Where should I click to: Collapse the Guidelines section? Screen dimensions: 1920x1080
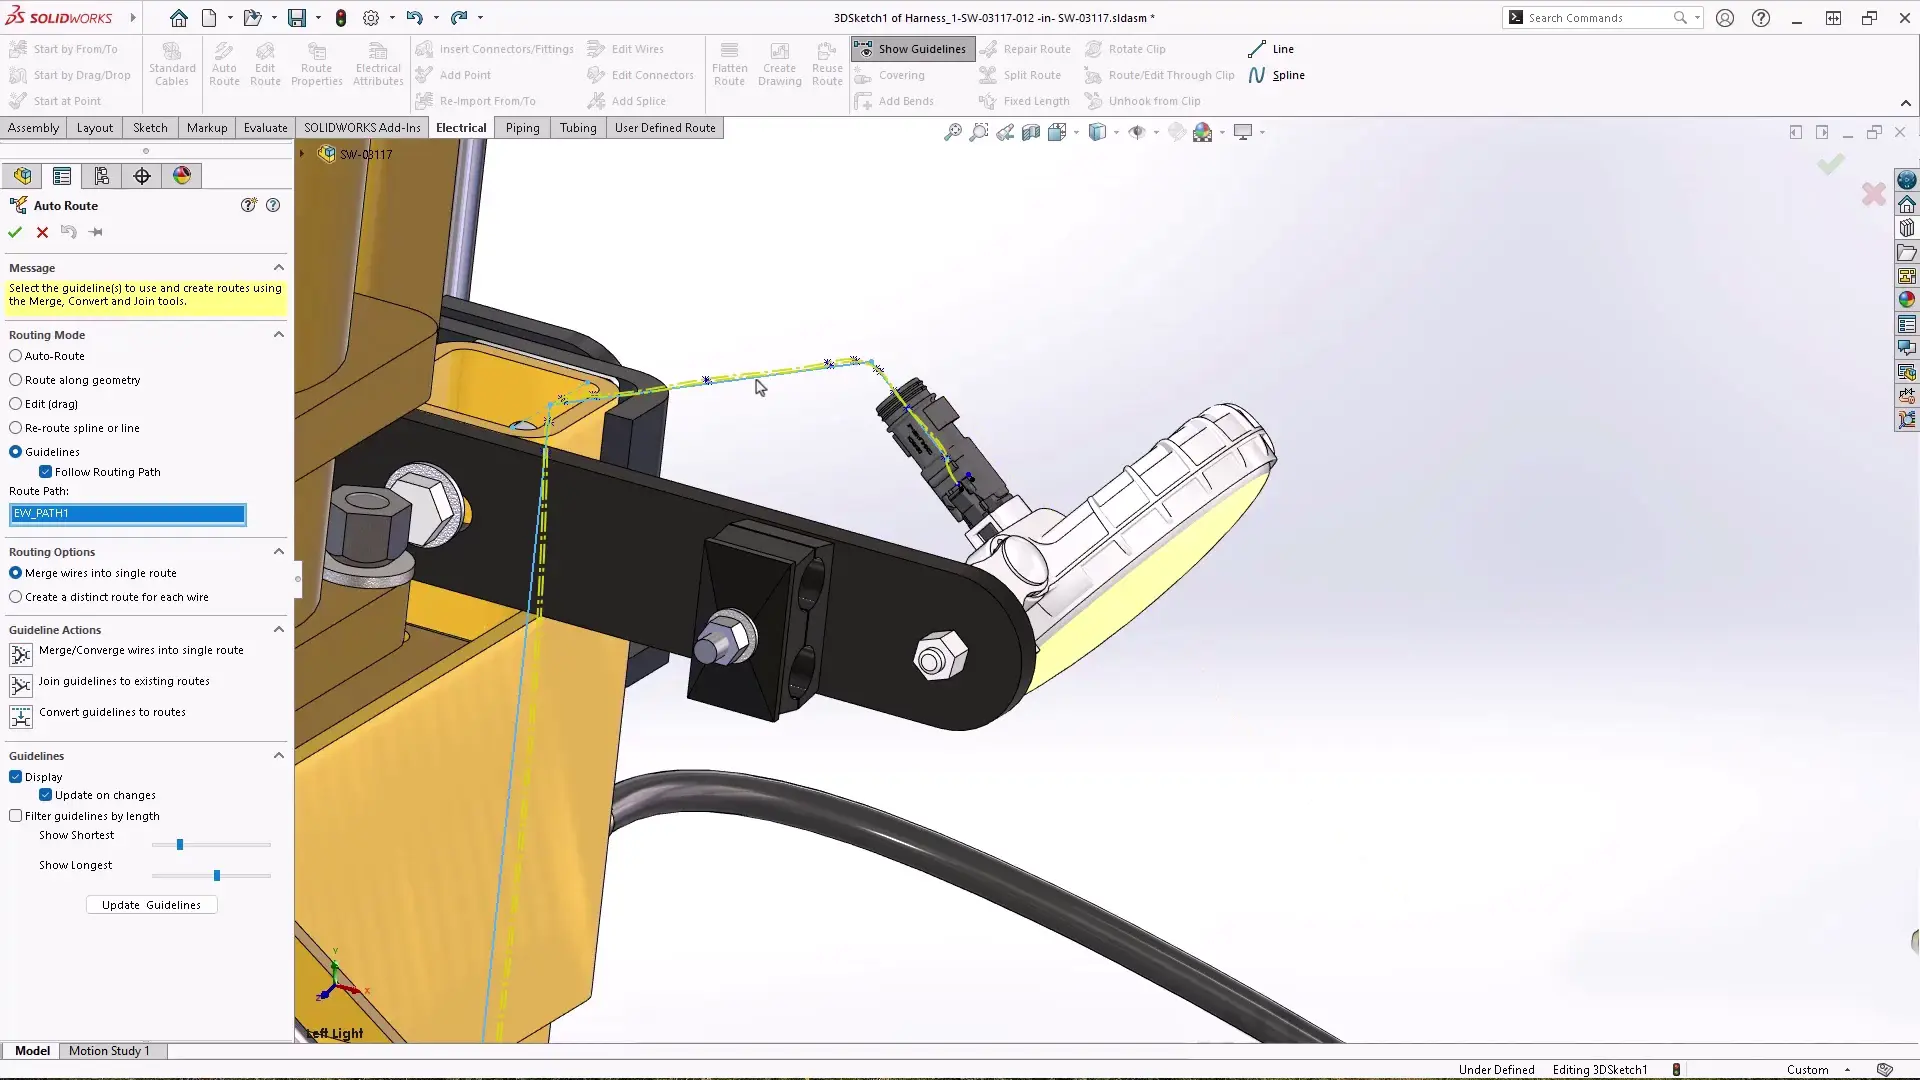[x=279, y=755]
